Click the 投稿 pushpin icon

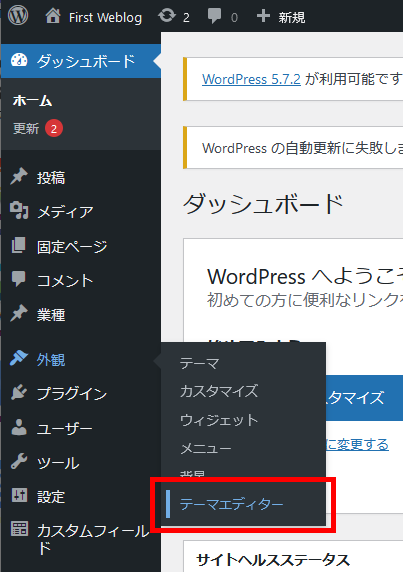(x=19, y=177)
